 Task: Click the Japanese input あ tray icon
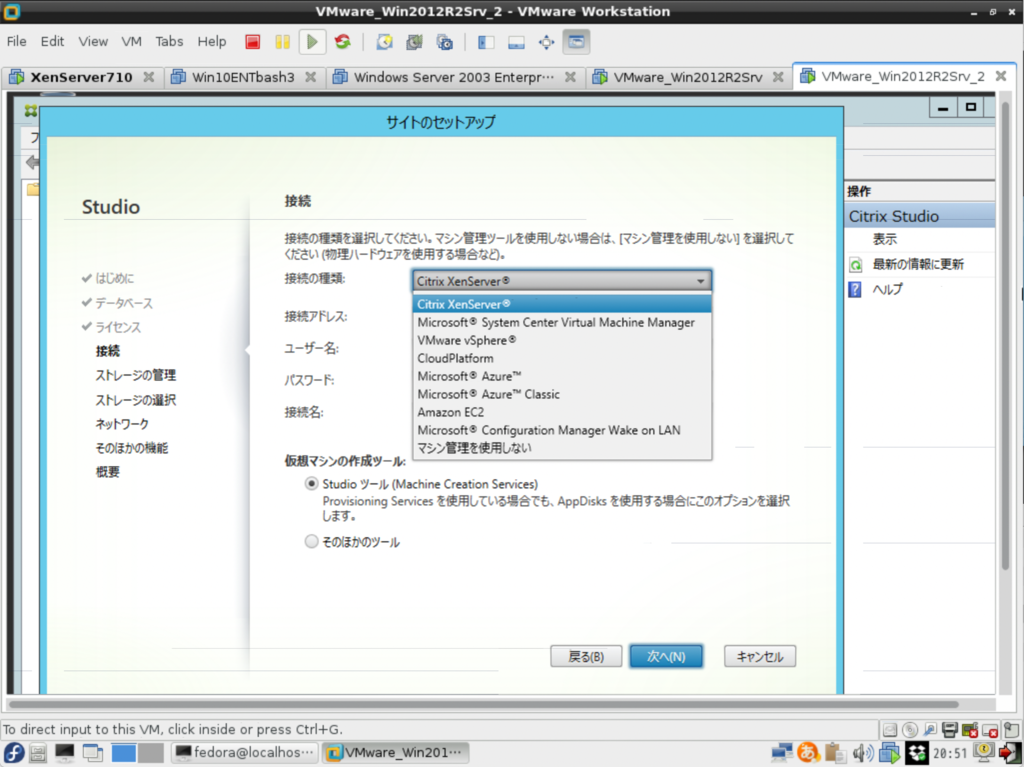[x=808, y=753]
